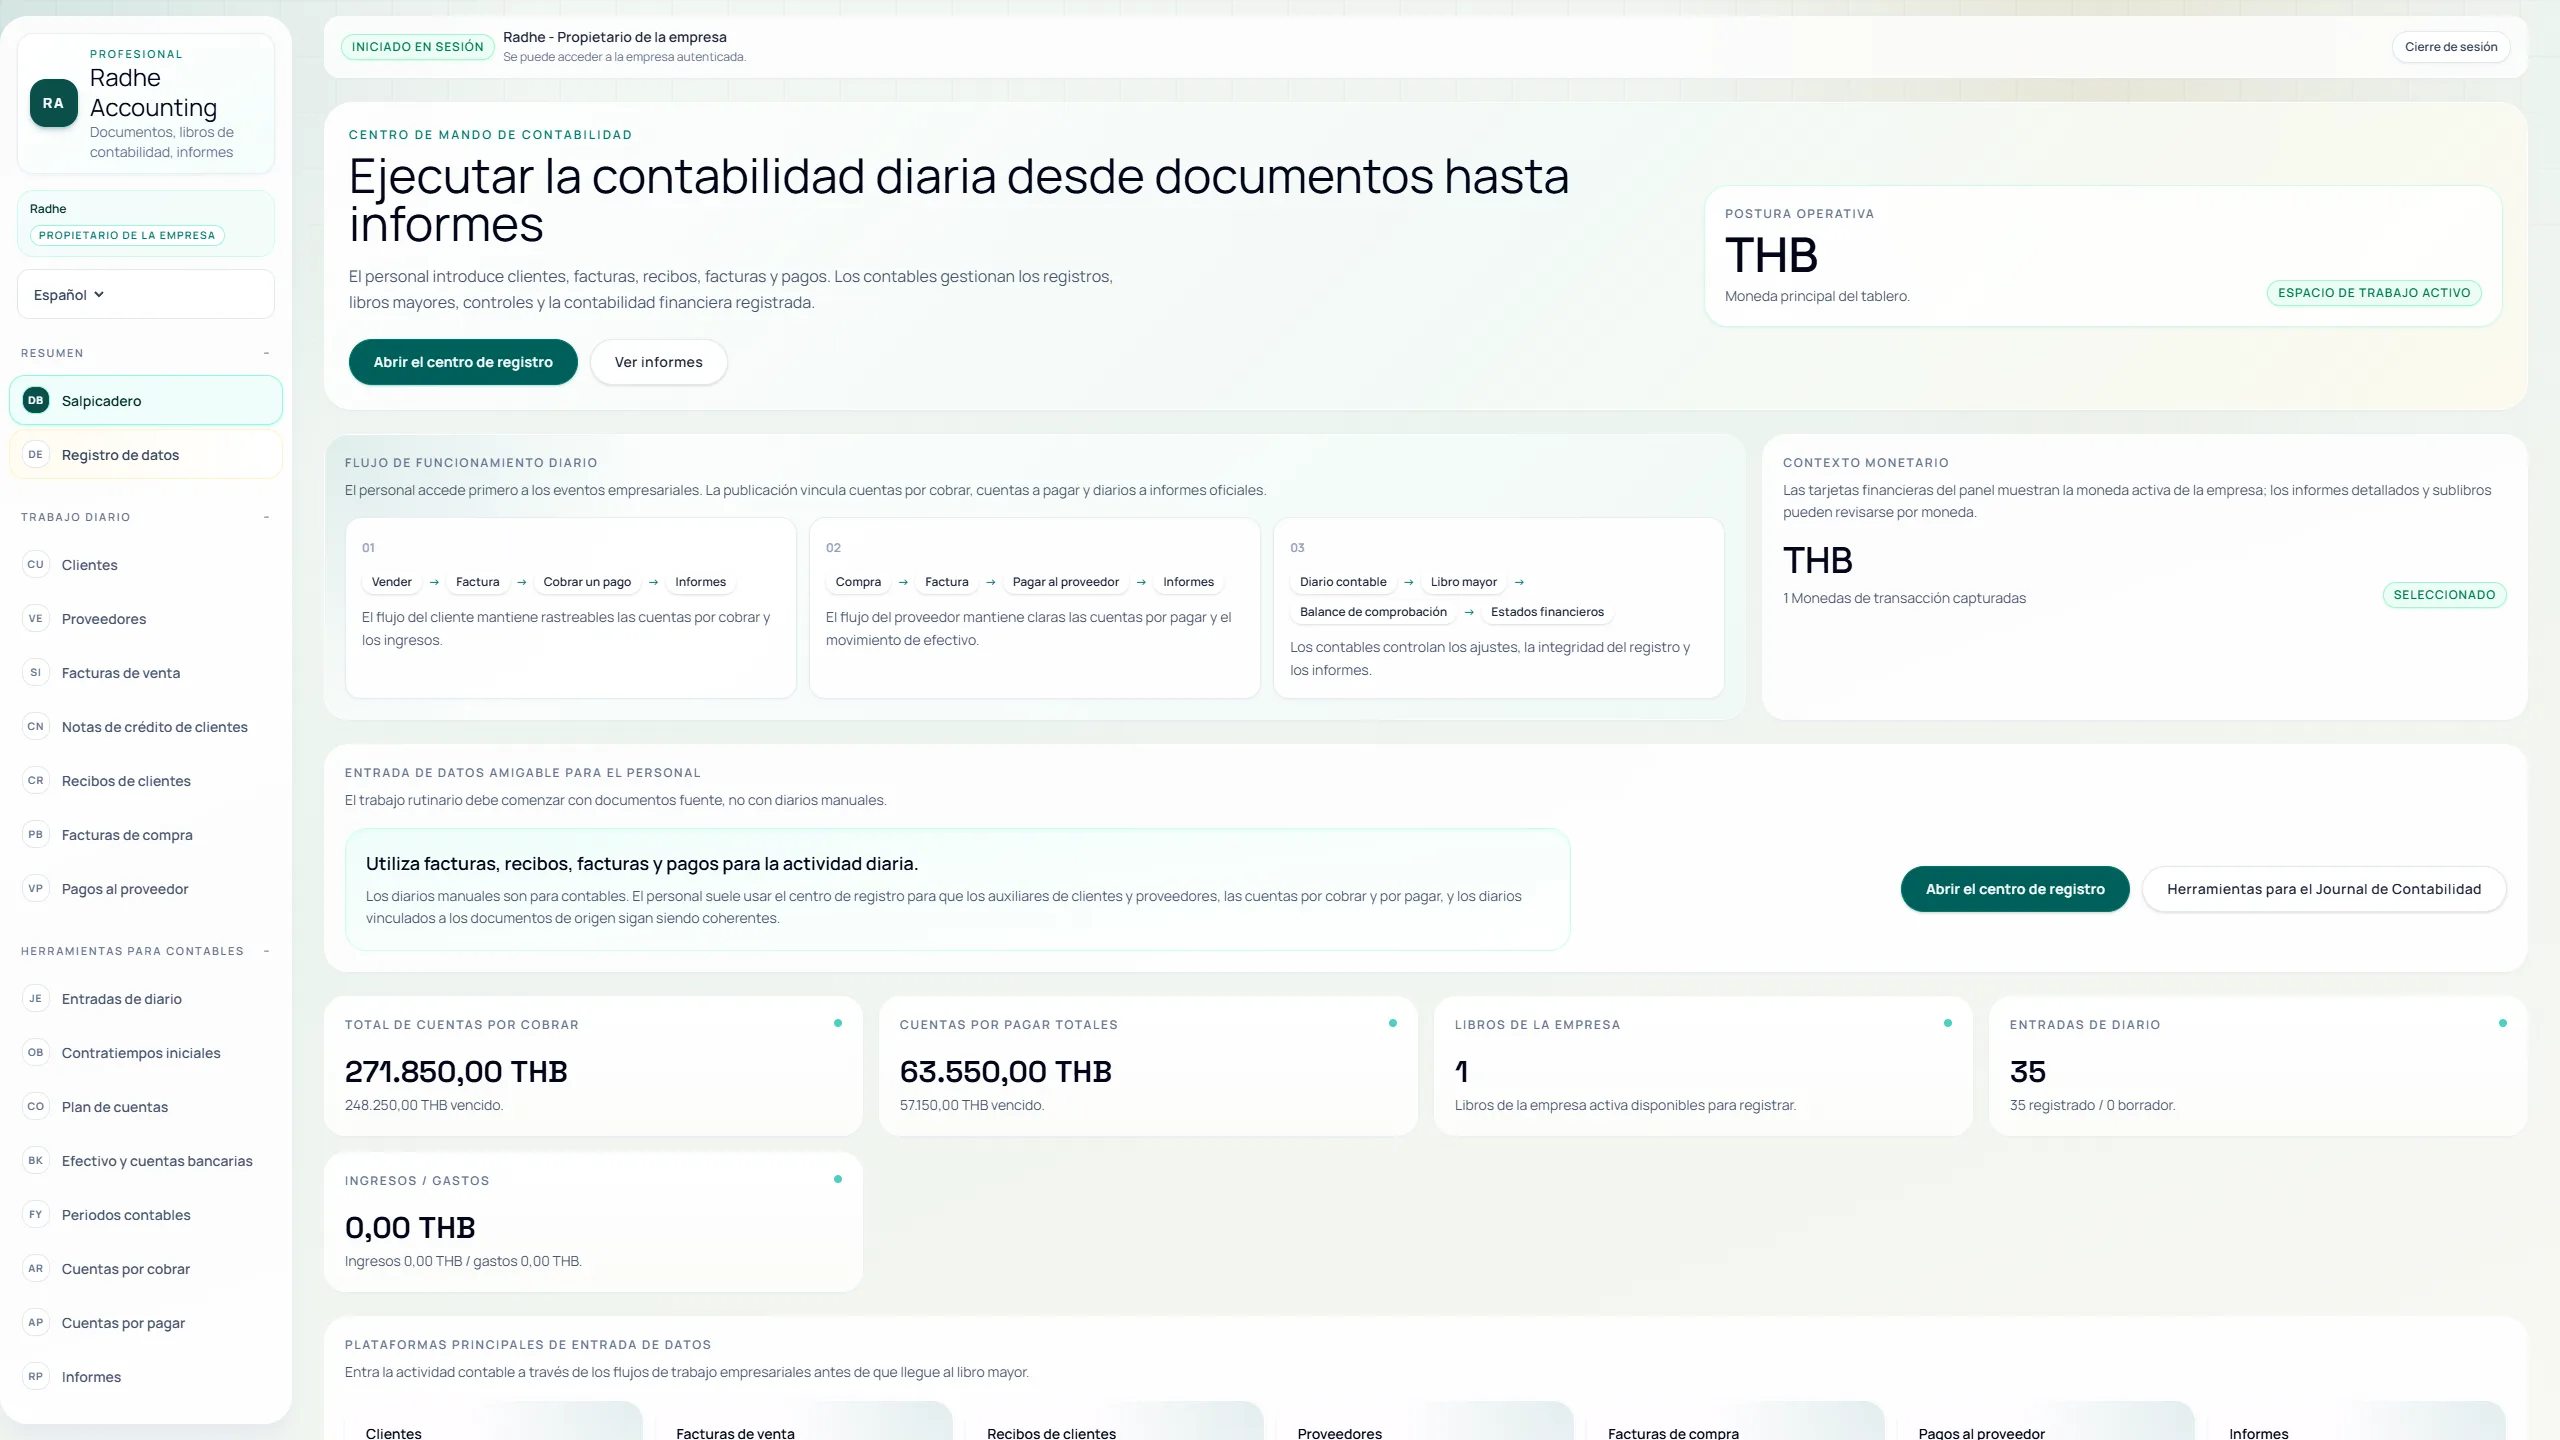Click Ver informes button
This screenshot has width=2560, height=1440.
coord(658,362)
